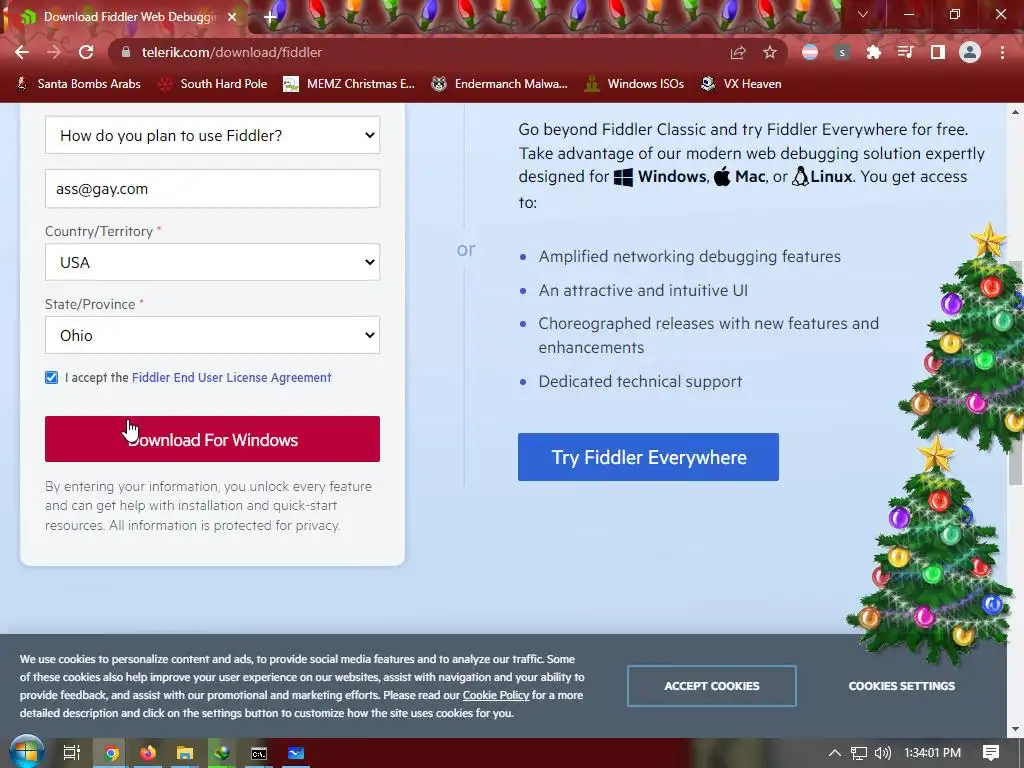This screenshot has height=768, width=1024.
Task: Expand 'How do you plan to use Fiddler?' dropdown
Action: click(212, 135)
